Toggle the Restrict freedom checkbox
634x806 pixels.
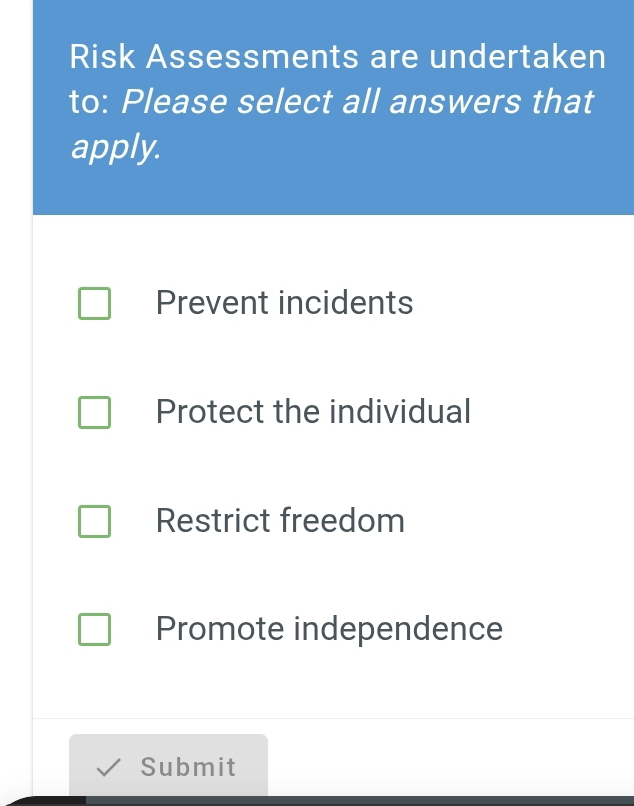coord(95,521)
